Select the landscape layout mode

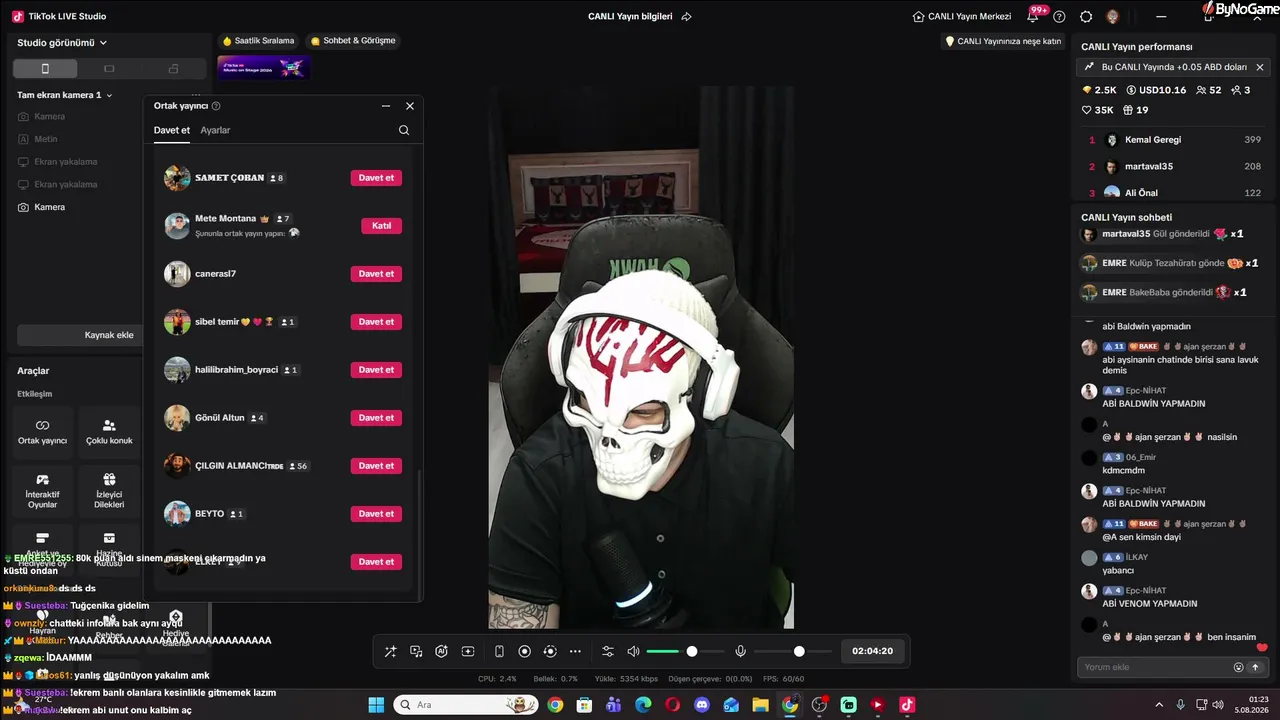(109, 69)
